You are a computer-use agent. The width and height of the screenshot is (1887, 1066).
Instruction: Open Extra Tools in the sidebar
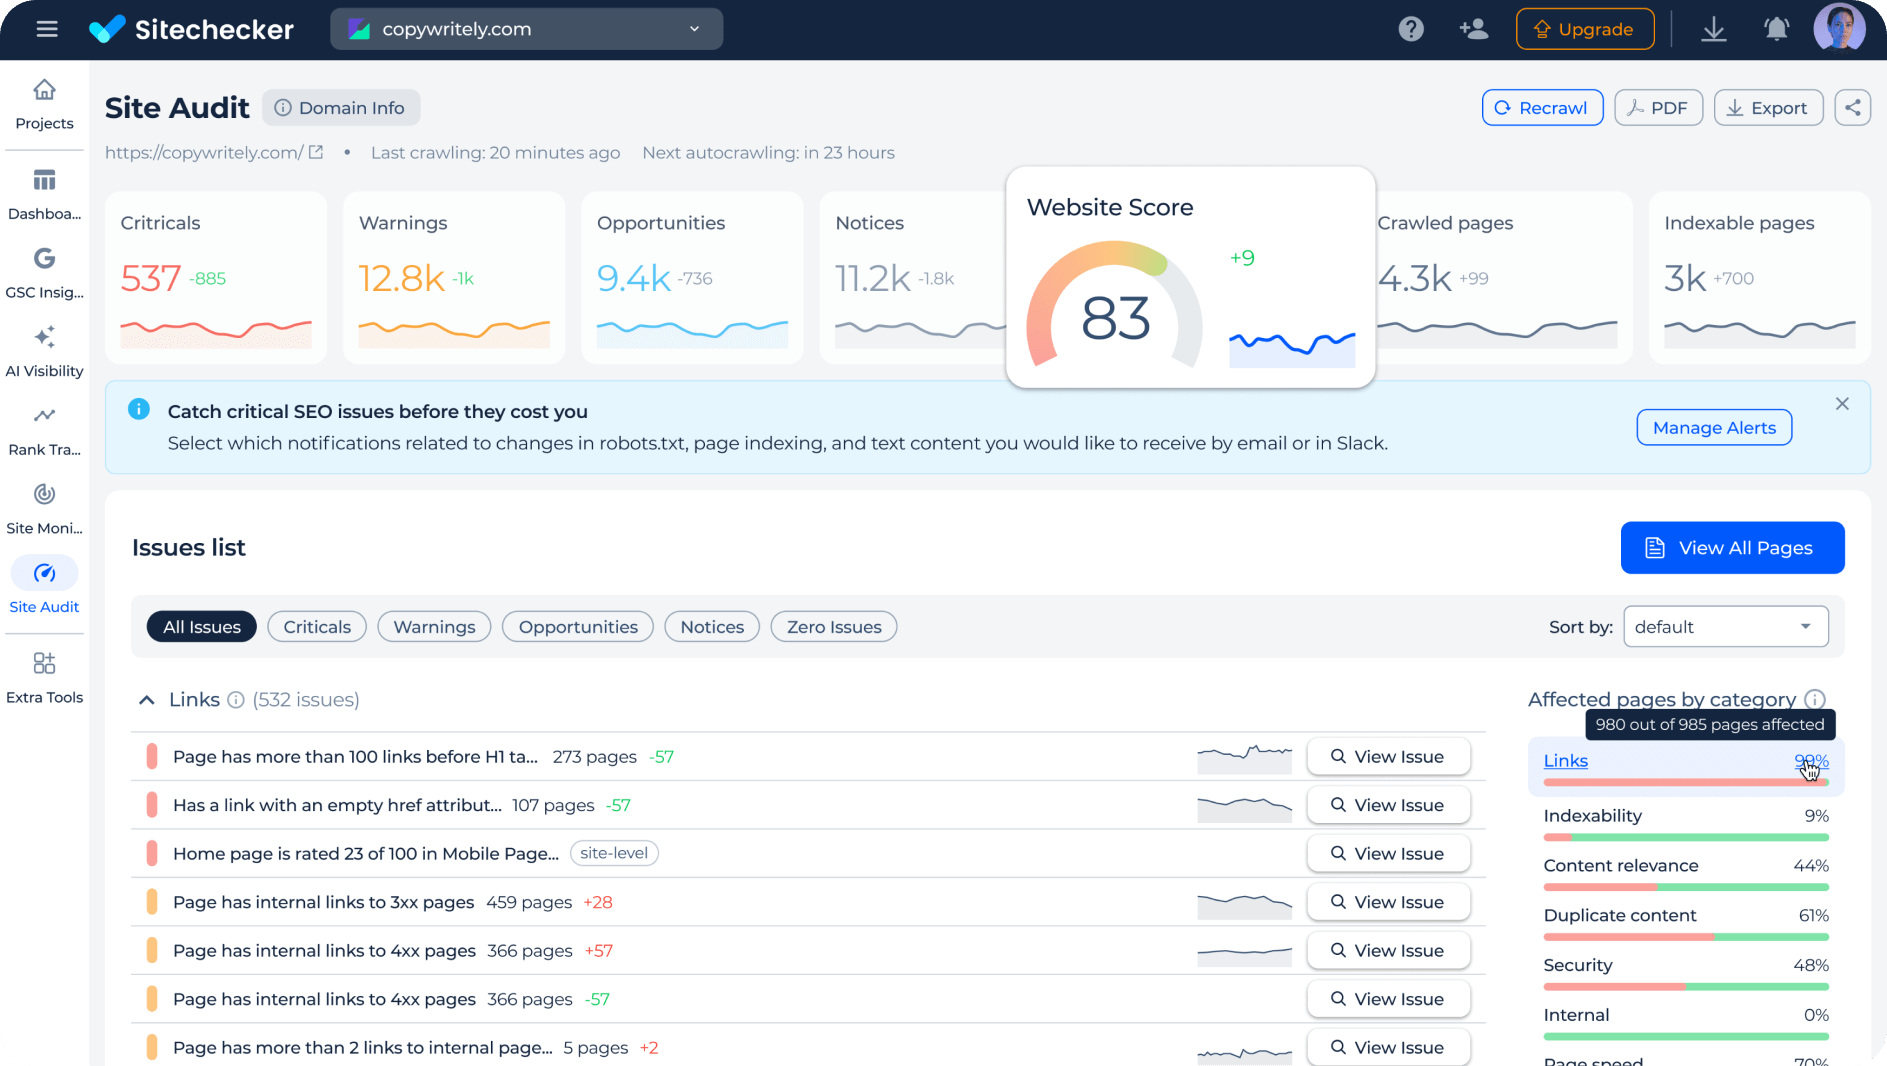click(x=44, y=679)
